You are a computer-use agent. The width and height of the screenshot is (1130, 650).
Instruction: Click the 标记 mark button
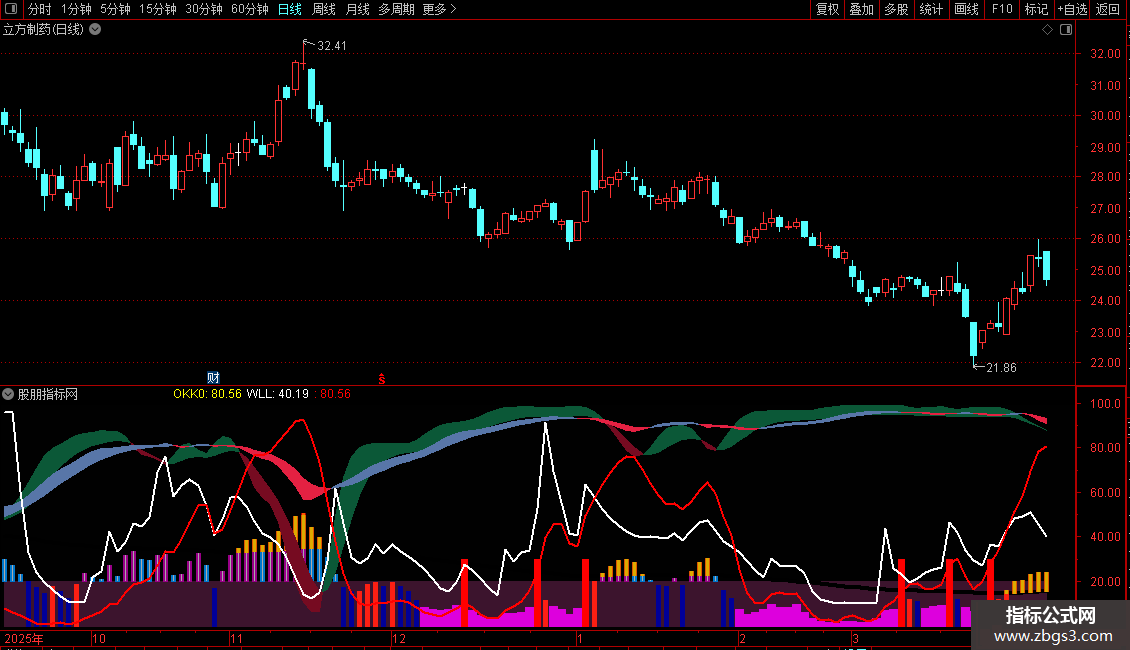[x=1036, y=9]
